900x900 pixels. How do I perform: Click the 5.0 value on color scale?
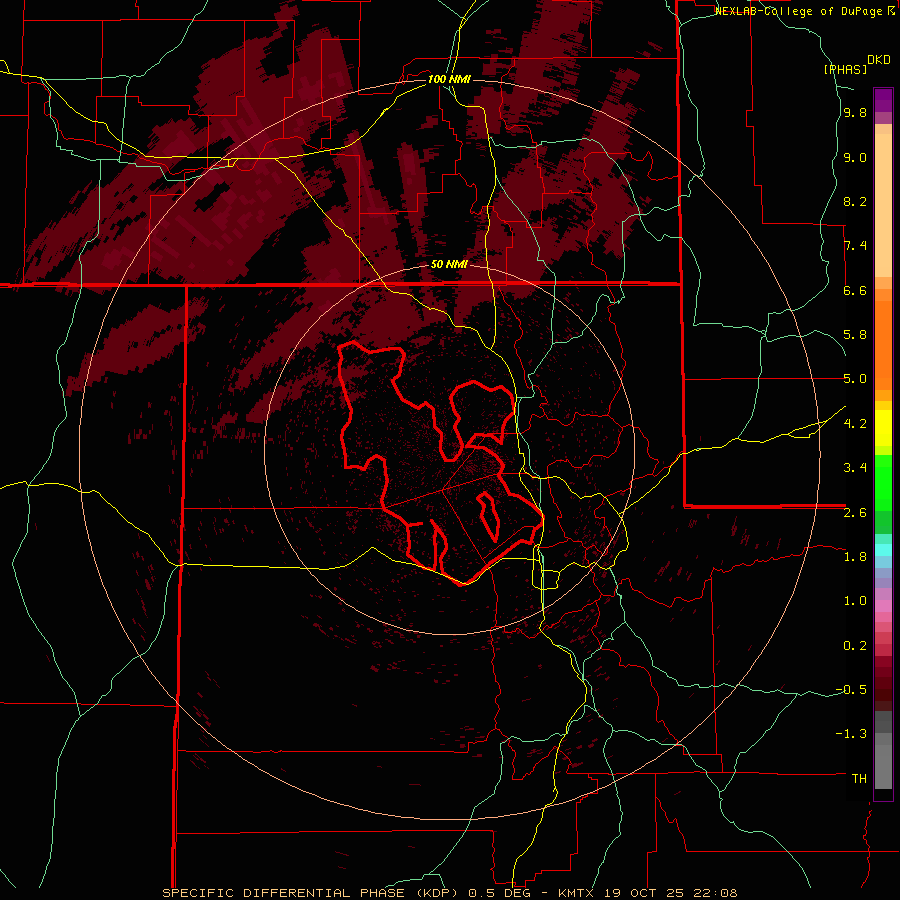pyautogui.click(x=855, y=379)
